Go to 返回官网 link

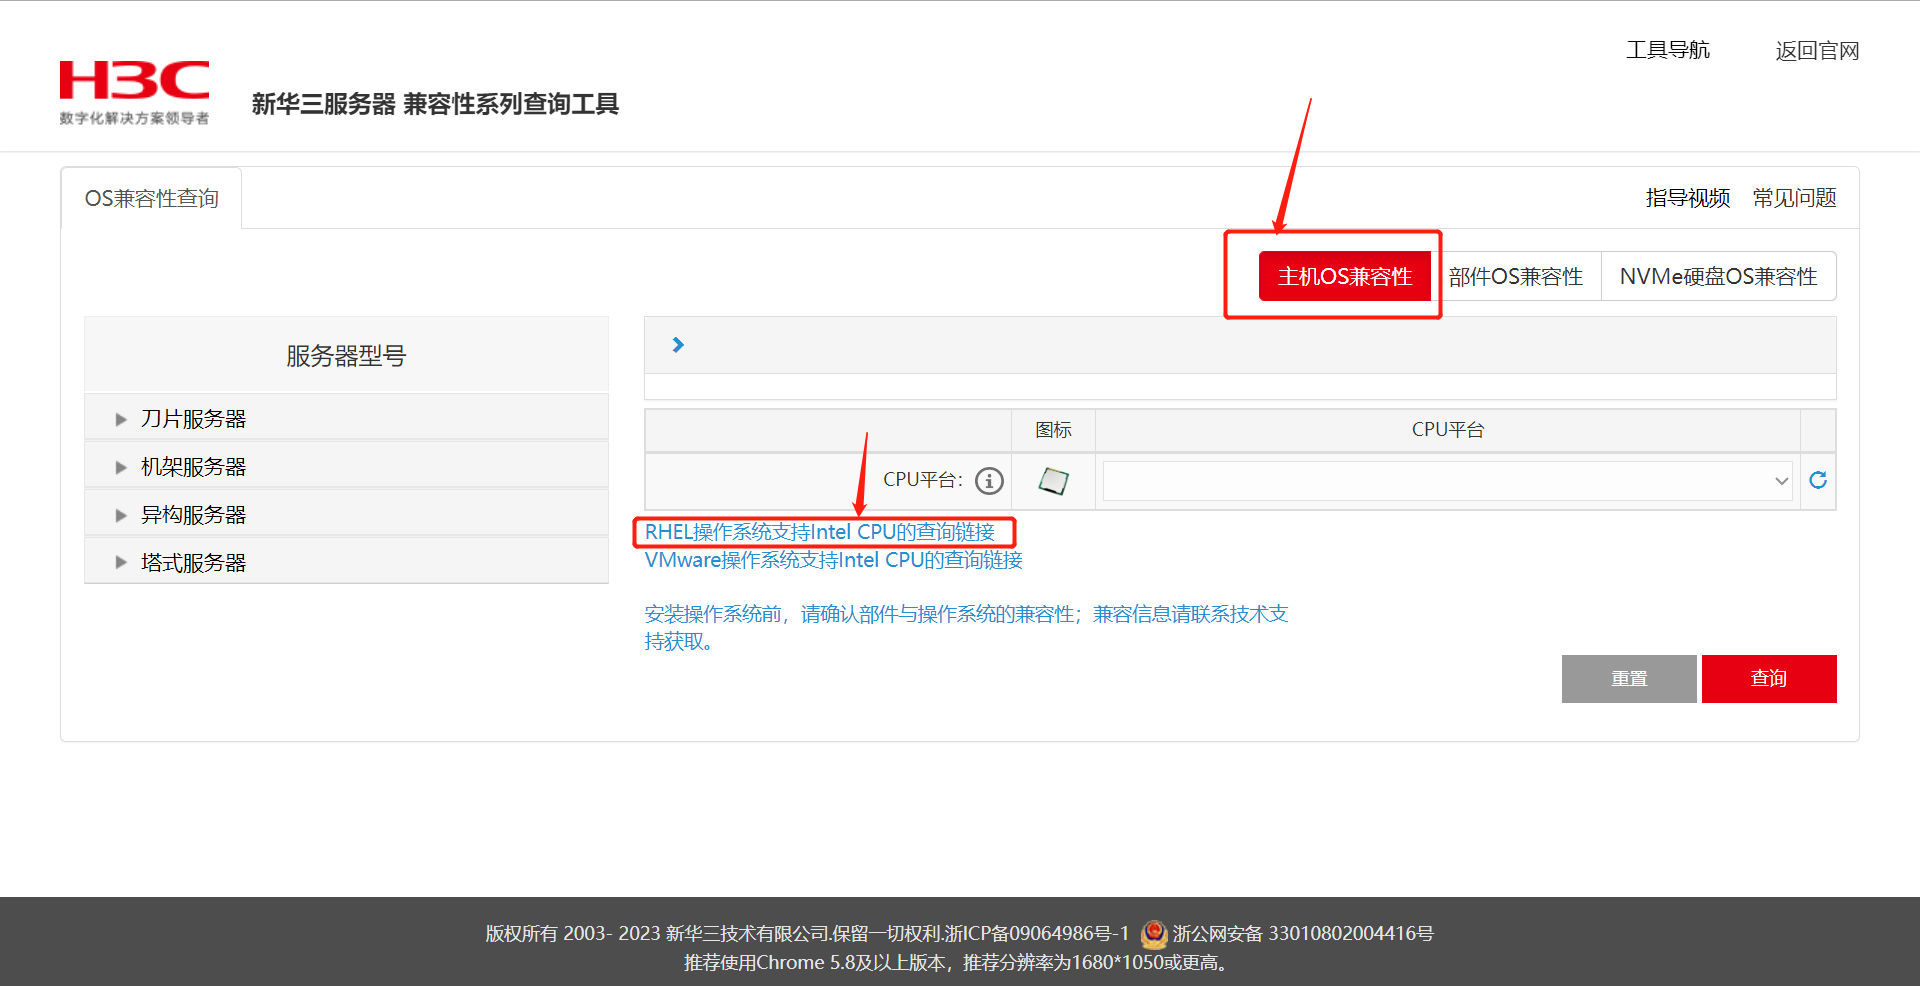point(1817,51)
